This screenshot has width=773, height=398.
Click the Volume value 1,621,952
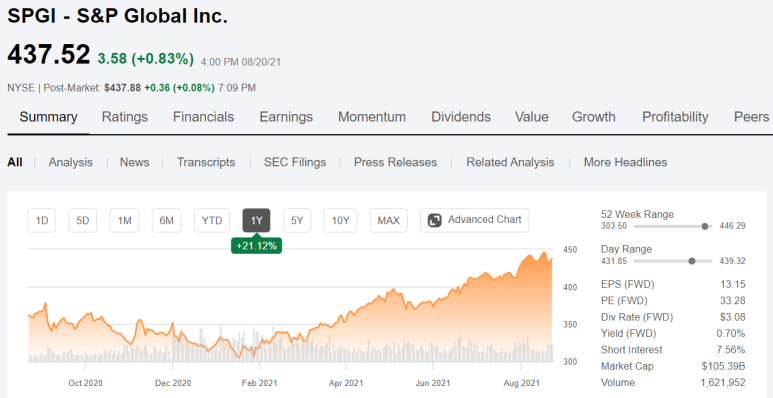click(724, 382)
